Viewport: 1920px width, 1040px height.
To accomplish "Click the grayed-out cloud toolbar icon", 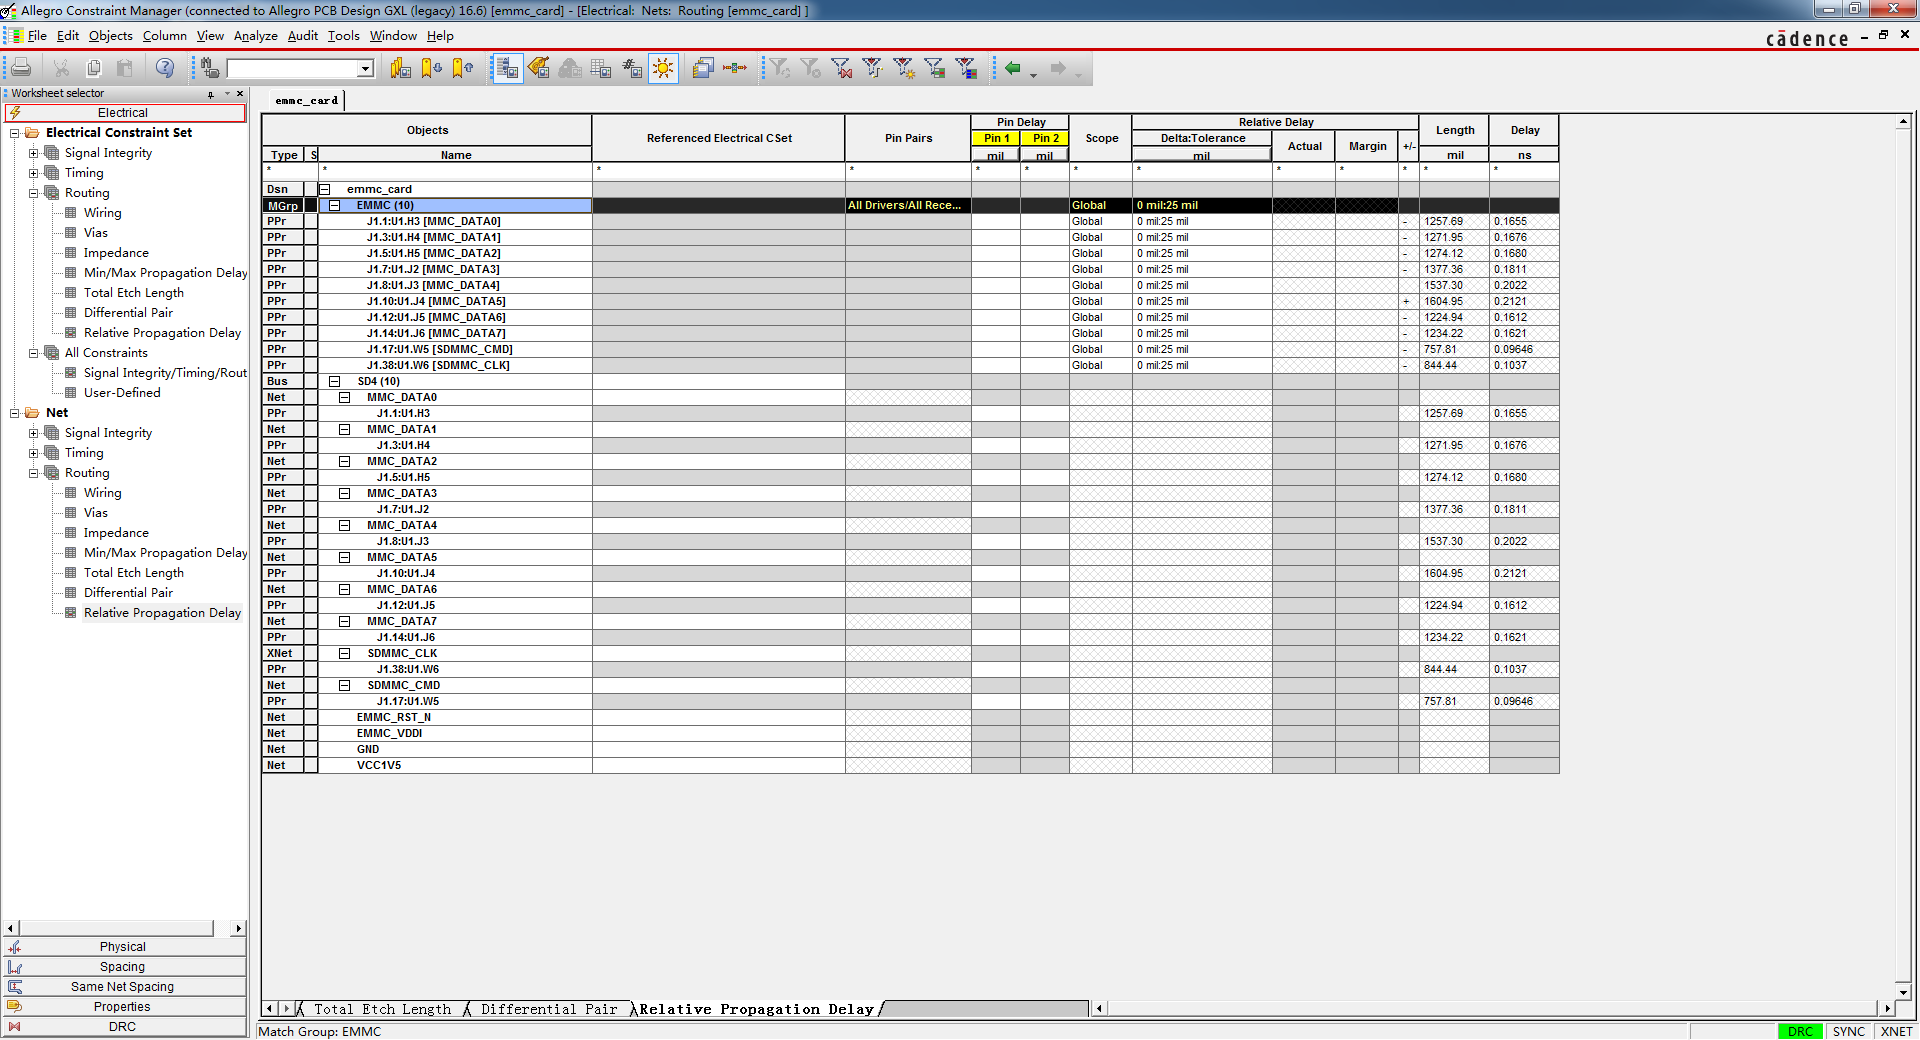I will pyautogui.click(x=570, y=68).
